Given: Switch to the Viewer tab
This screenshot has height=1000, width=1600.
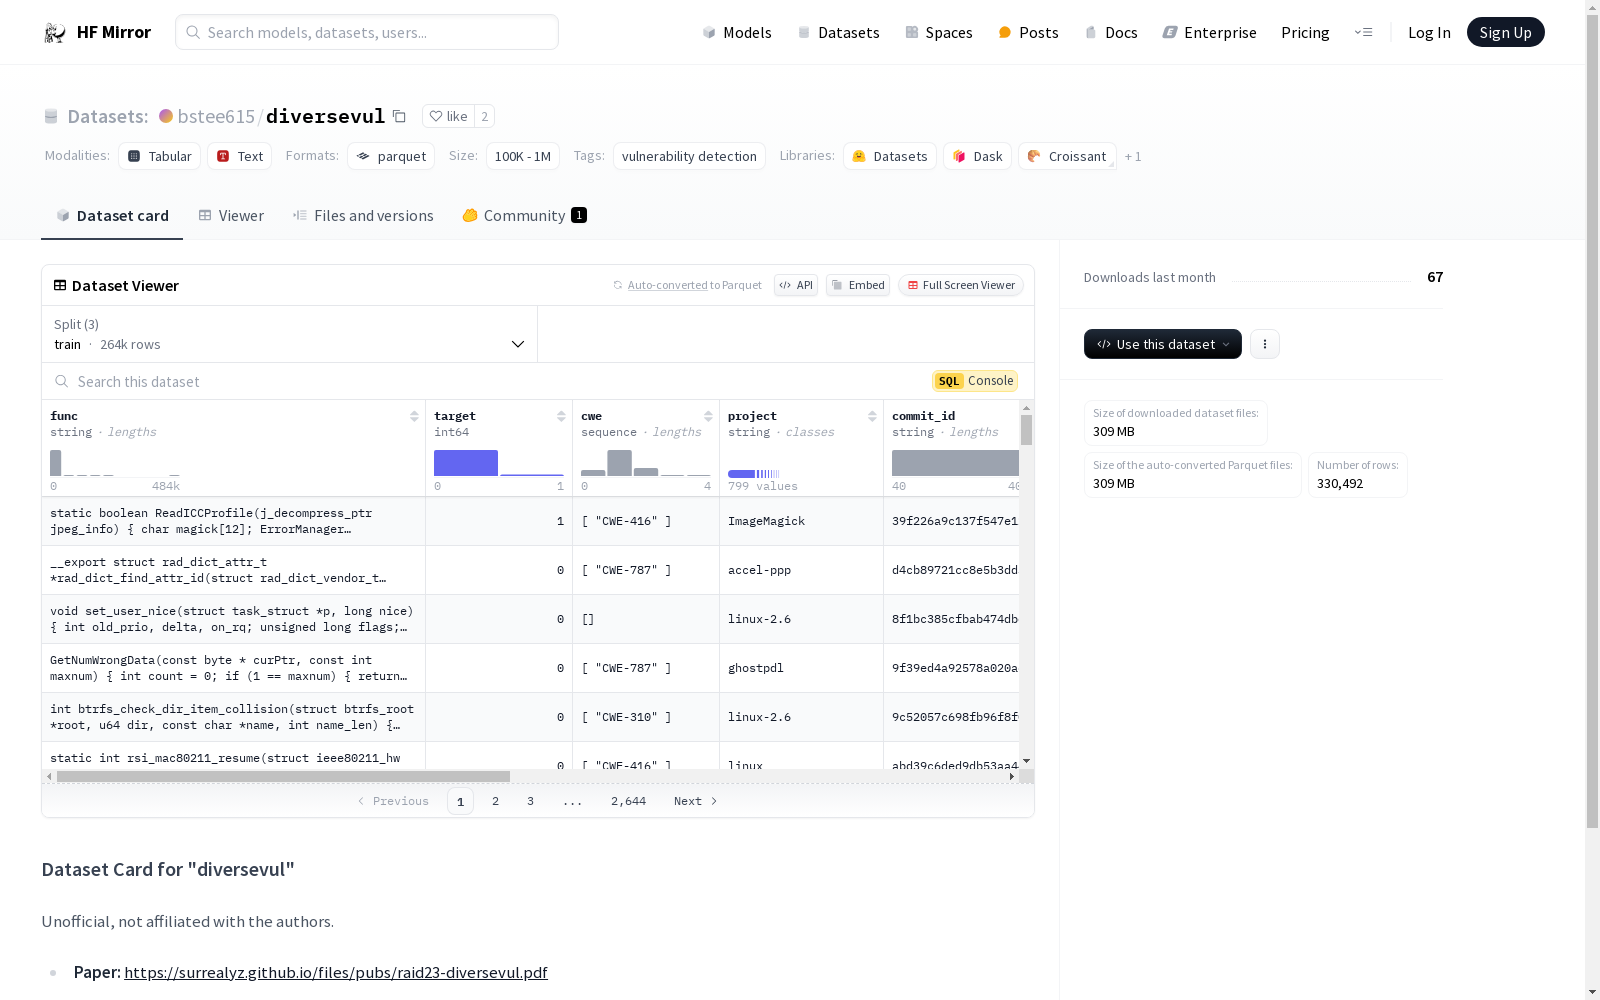Looking at the screenshot, I should tap(231, 216).
